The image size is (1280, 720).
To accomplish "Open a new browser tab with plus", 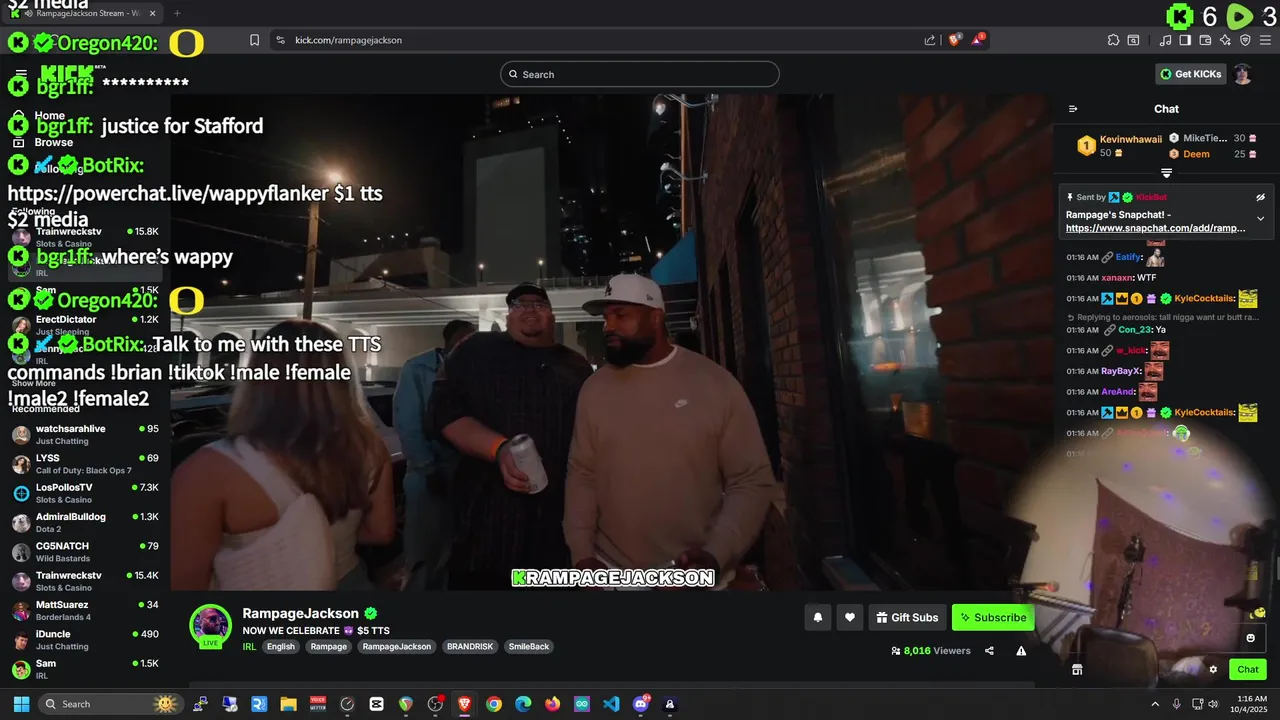I will 177,13.
